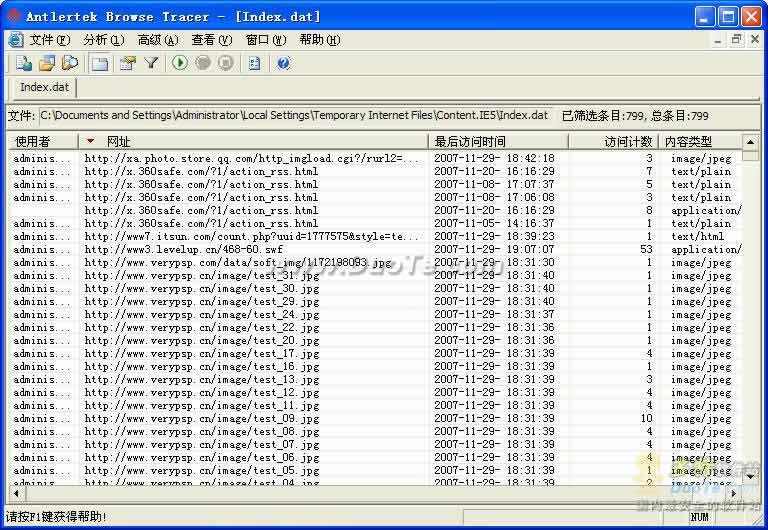Image resolution: width=768 pixels, height=530 pixels.
Task: Click the timestamp 2007-11-05 14:16:37
Action: coord(494,223)
